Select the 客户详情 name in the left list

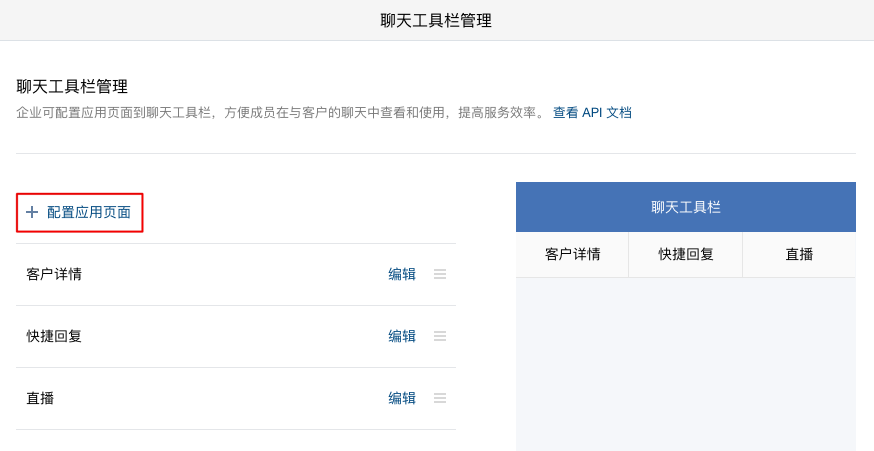pos(54,274)
